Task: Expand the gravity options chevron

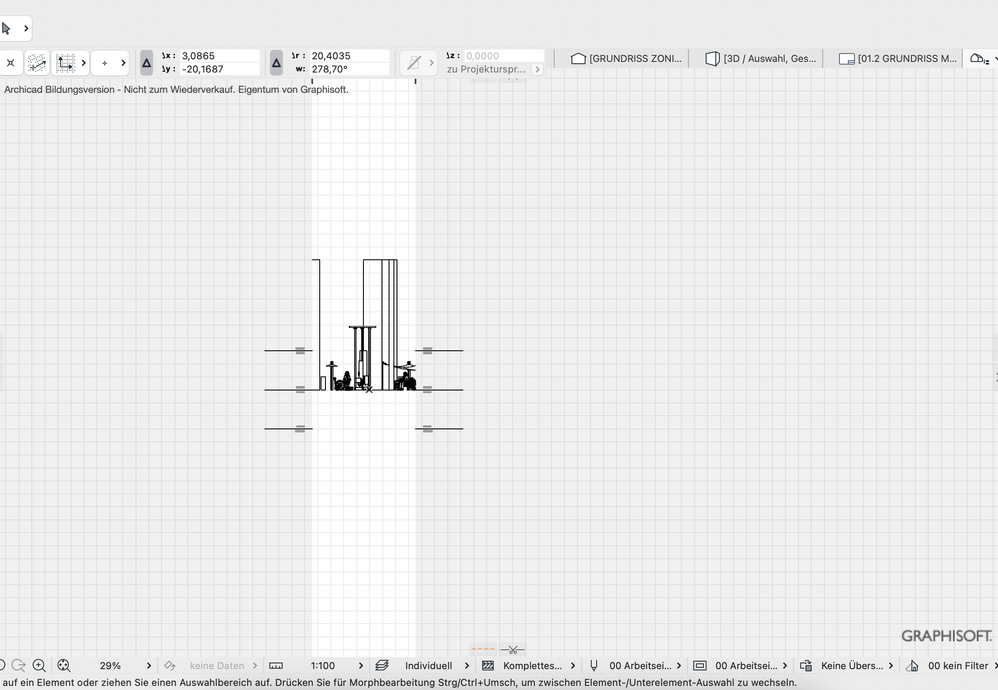Action: click(431, 62)
